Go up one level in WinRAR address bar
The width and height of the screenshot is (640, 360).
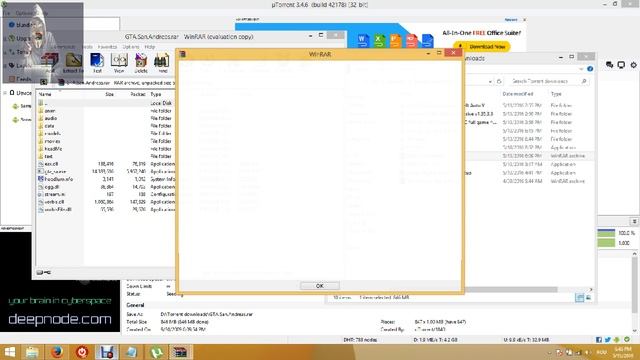click(x=44, y=82)
